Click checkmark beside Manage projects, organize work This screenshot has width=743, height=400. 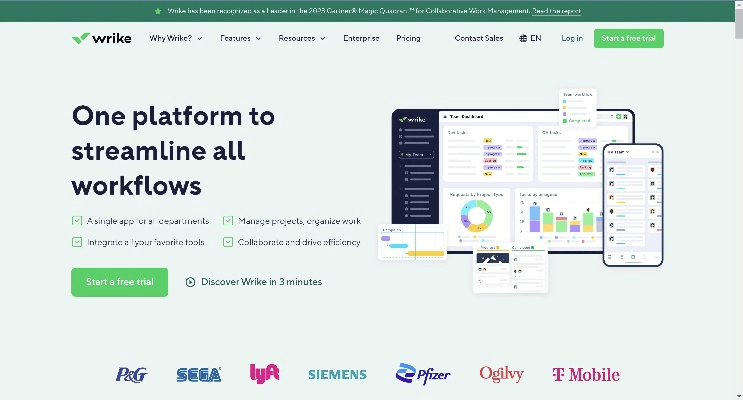229,221
